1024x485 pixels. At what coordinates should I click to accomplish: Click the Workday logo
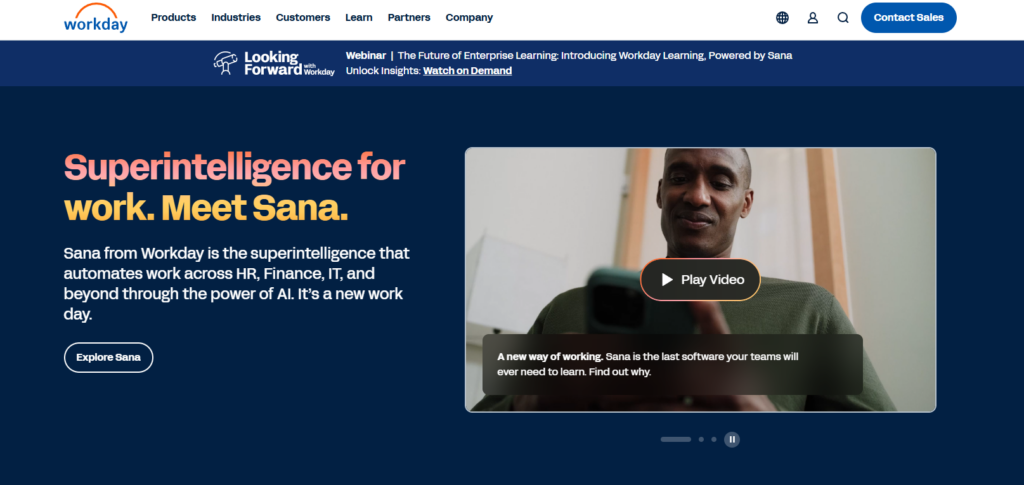click(95, 18)
